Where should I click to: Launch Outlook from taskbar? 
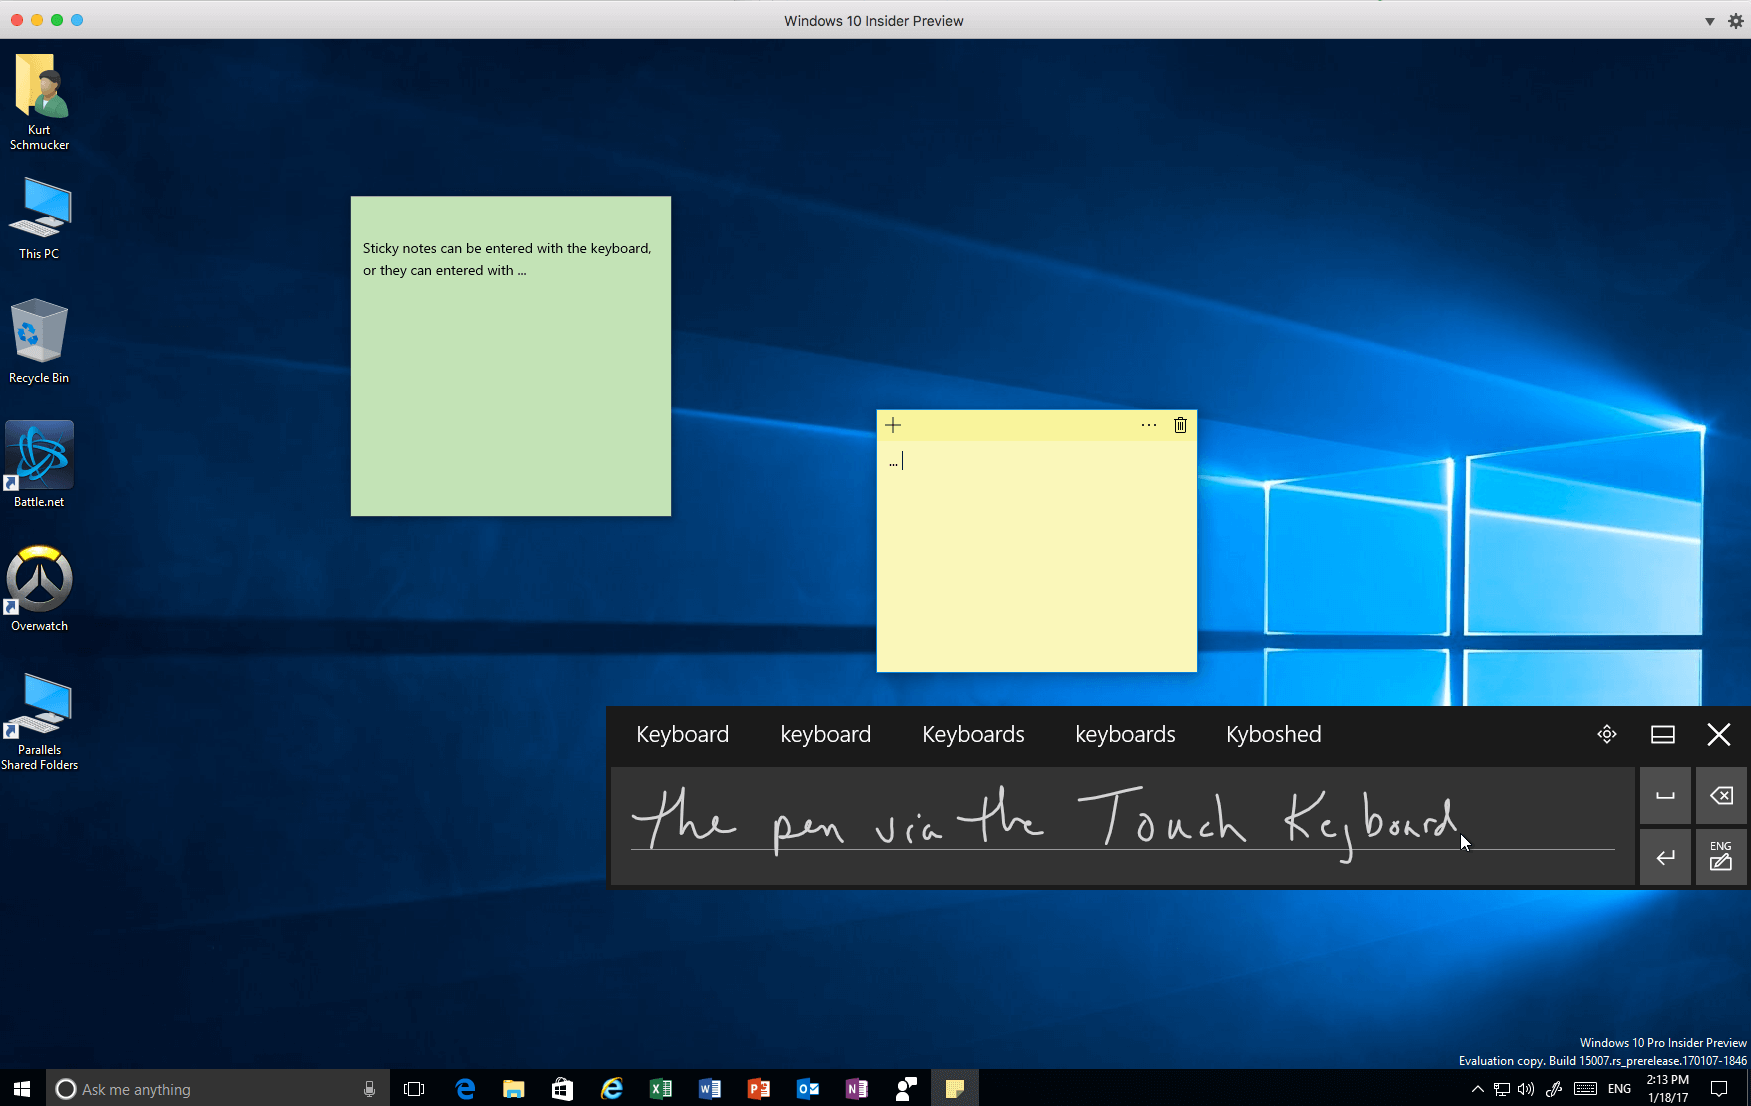pyautogui.click(x=807, y=1089)
